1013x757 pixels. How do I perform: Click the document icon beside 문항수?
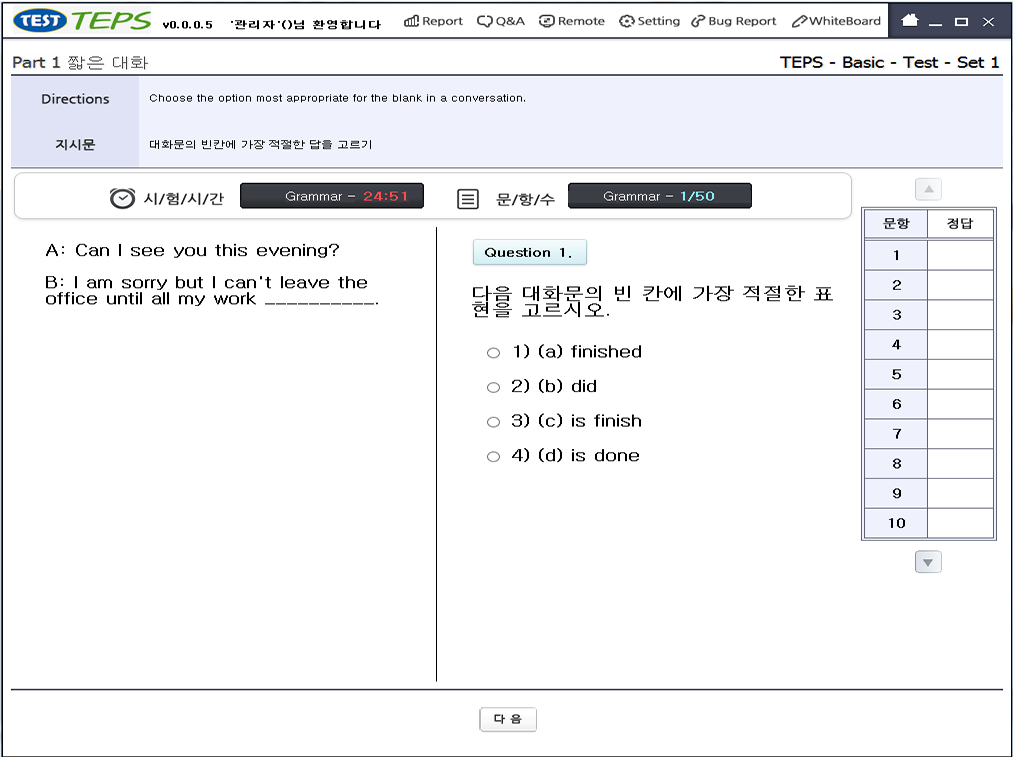point(466,195)
